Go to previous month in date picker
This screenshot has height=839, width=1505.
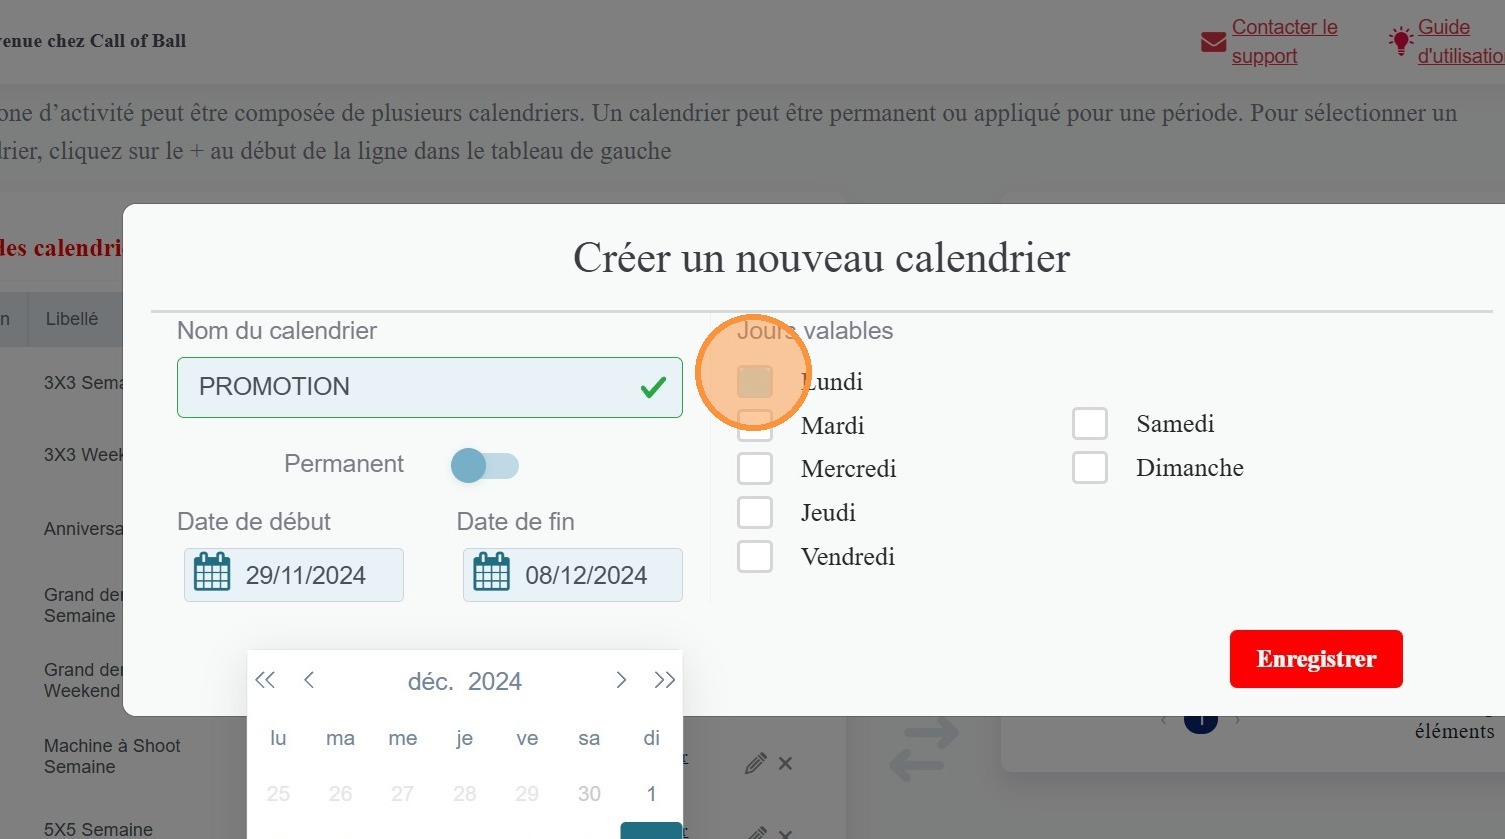pos(309,681)
